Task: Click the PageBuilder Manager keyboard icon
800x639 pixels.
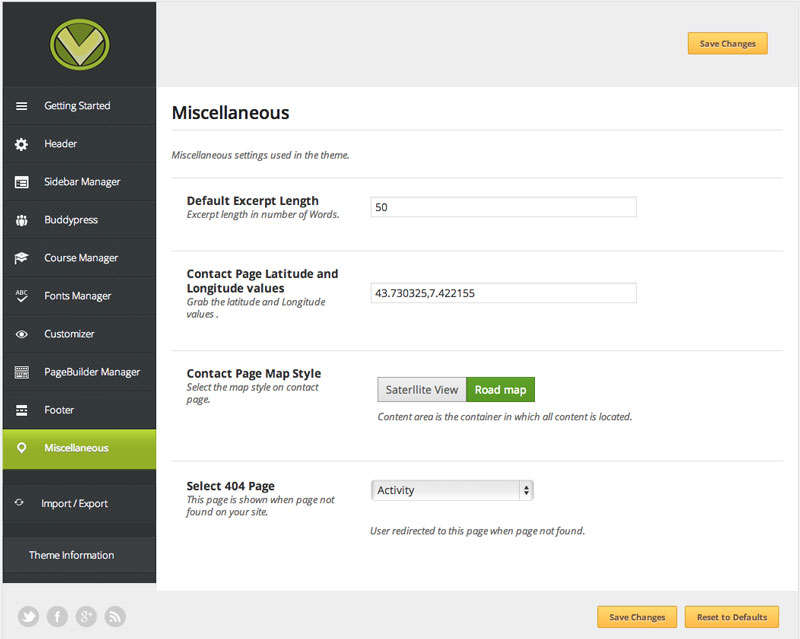Action: click(x=21, y=372)
